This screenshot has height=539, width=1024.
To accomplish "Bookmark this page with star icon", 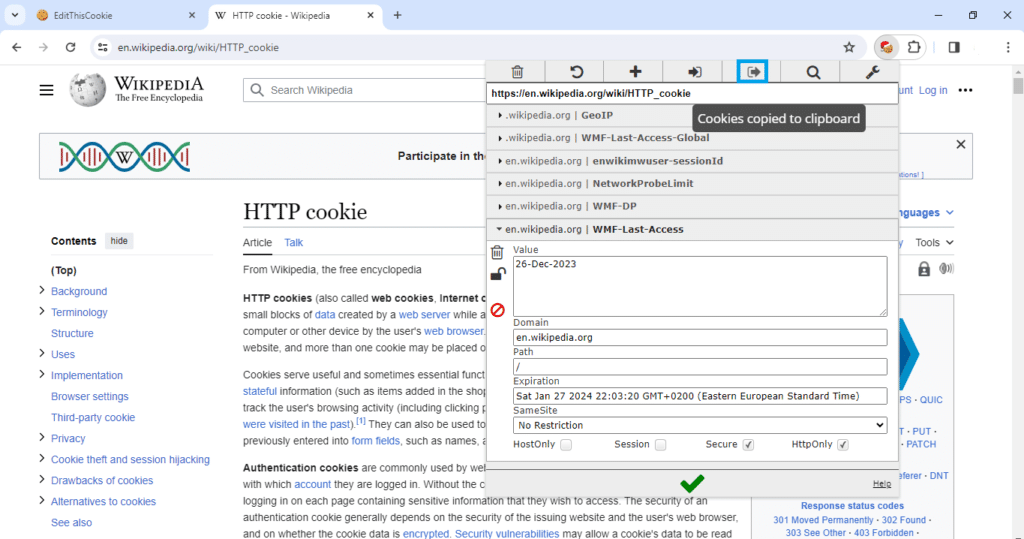I will [849, 47].
